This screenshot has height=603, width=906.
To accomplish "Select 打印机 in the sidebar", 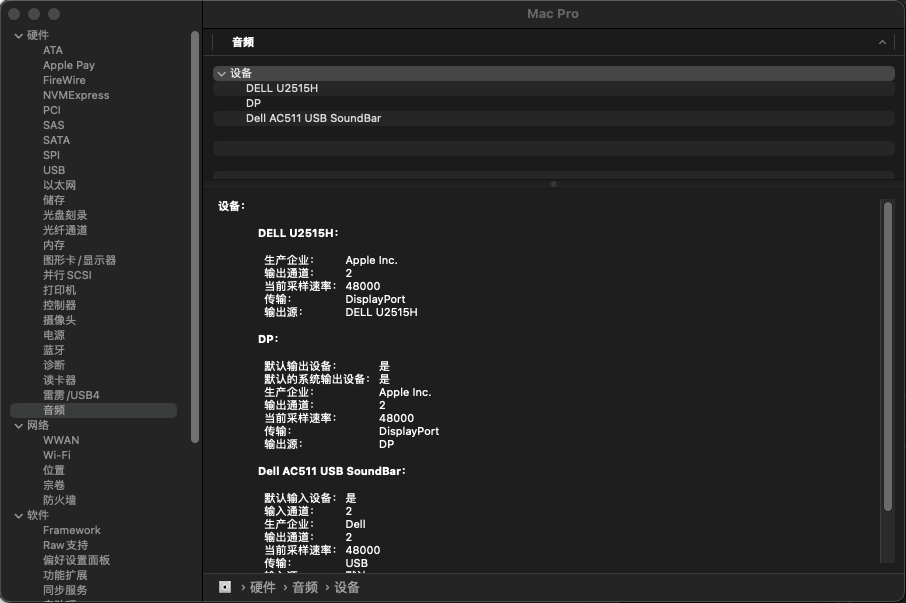I will (x=59, y=291).
